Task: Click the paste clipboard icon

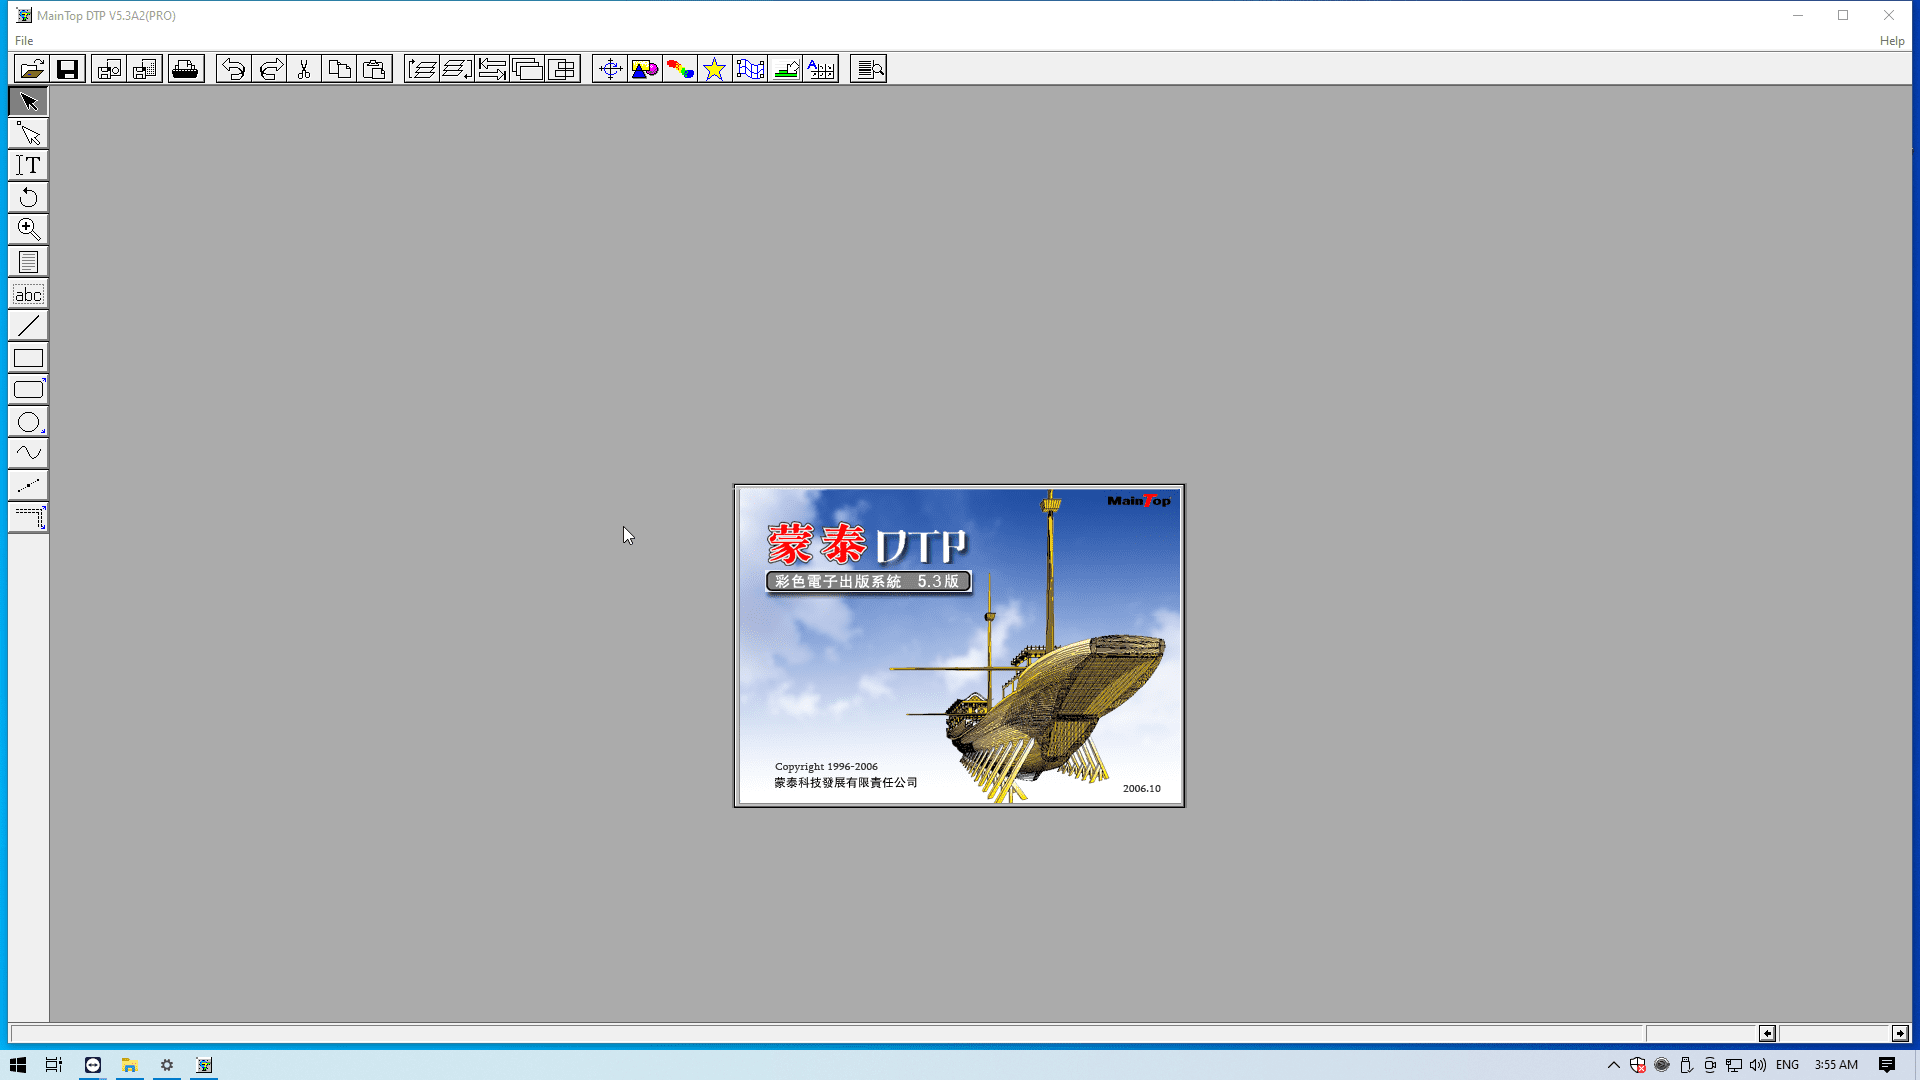Action: pos(374,69)
